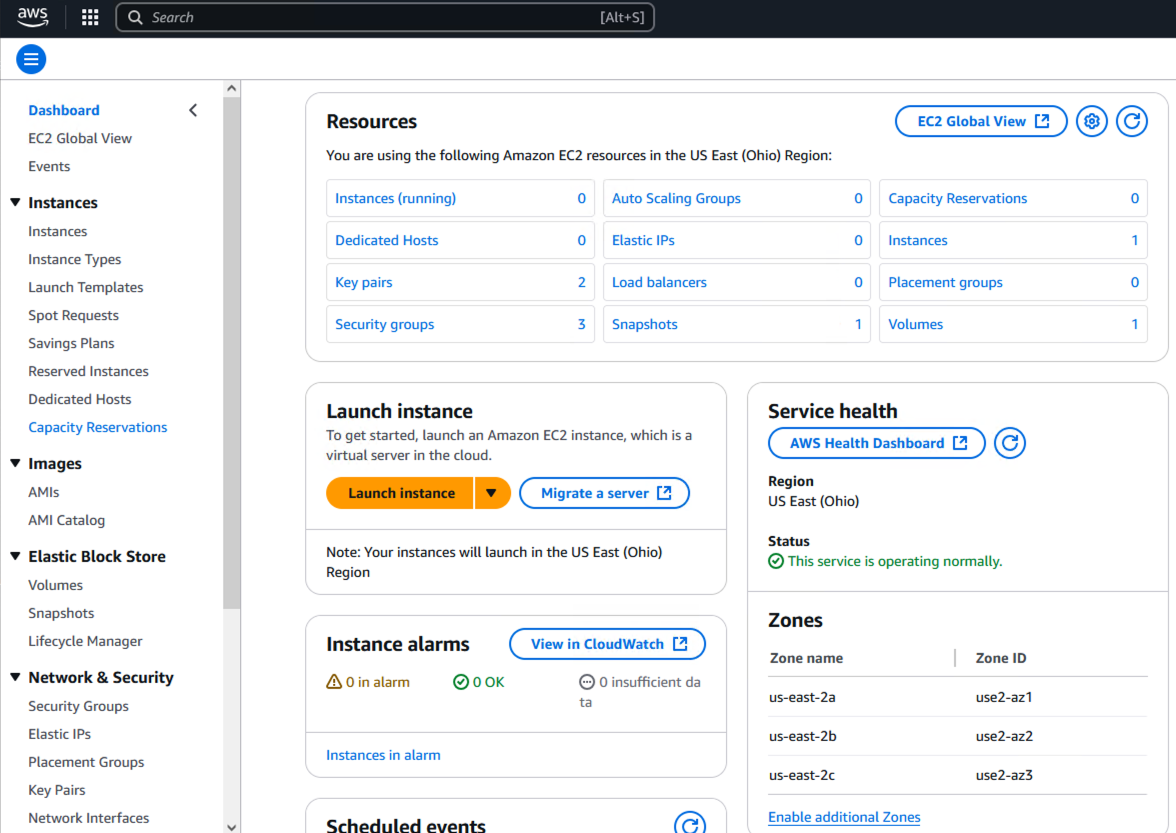
Task: Refresh the Scheduled events panel
Action: coord(690,824)
